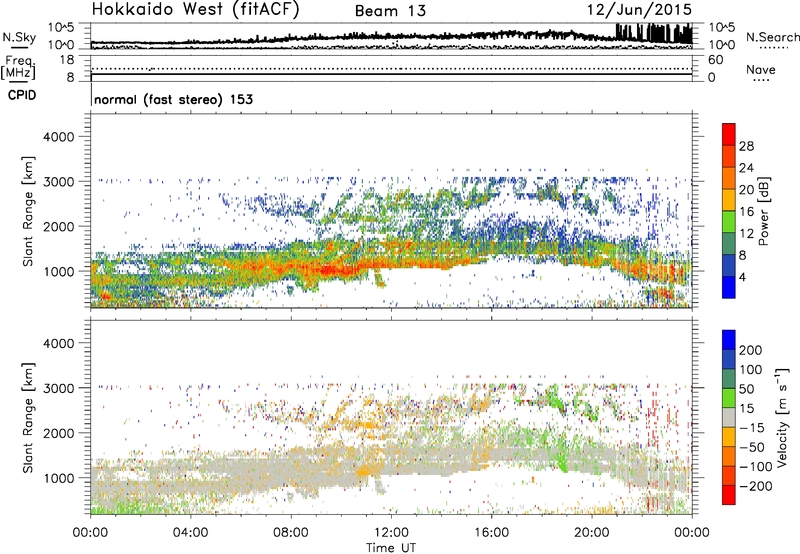The height and width of the screenshot is (554, 800).
Task: Select the 4000 tick on the power panel
Action: tap(59, 137)
